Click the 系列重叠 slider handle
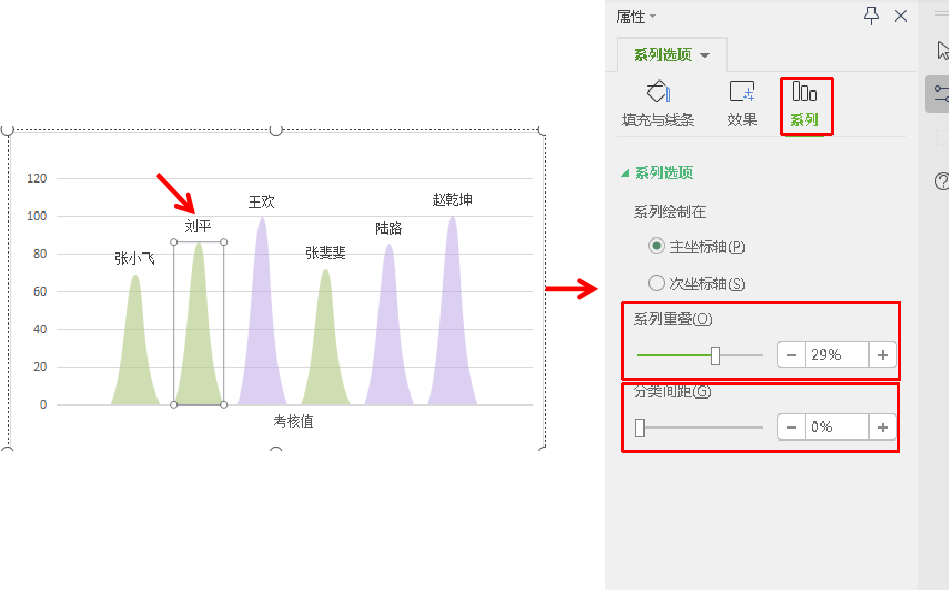 click(716, 356)
